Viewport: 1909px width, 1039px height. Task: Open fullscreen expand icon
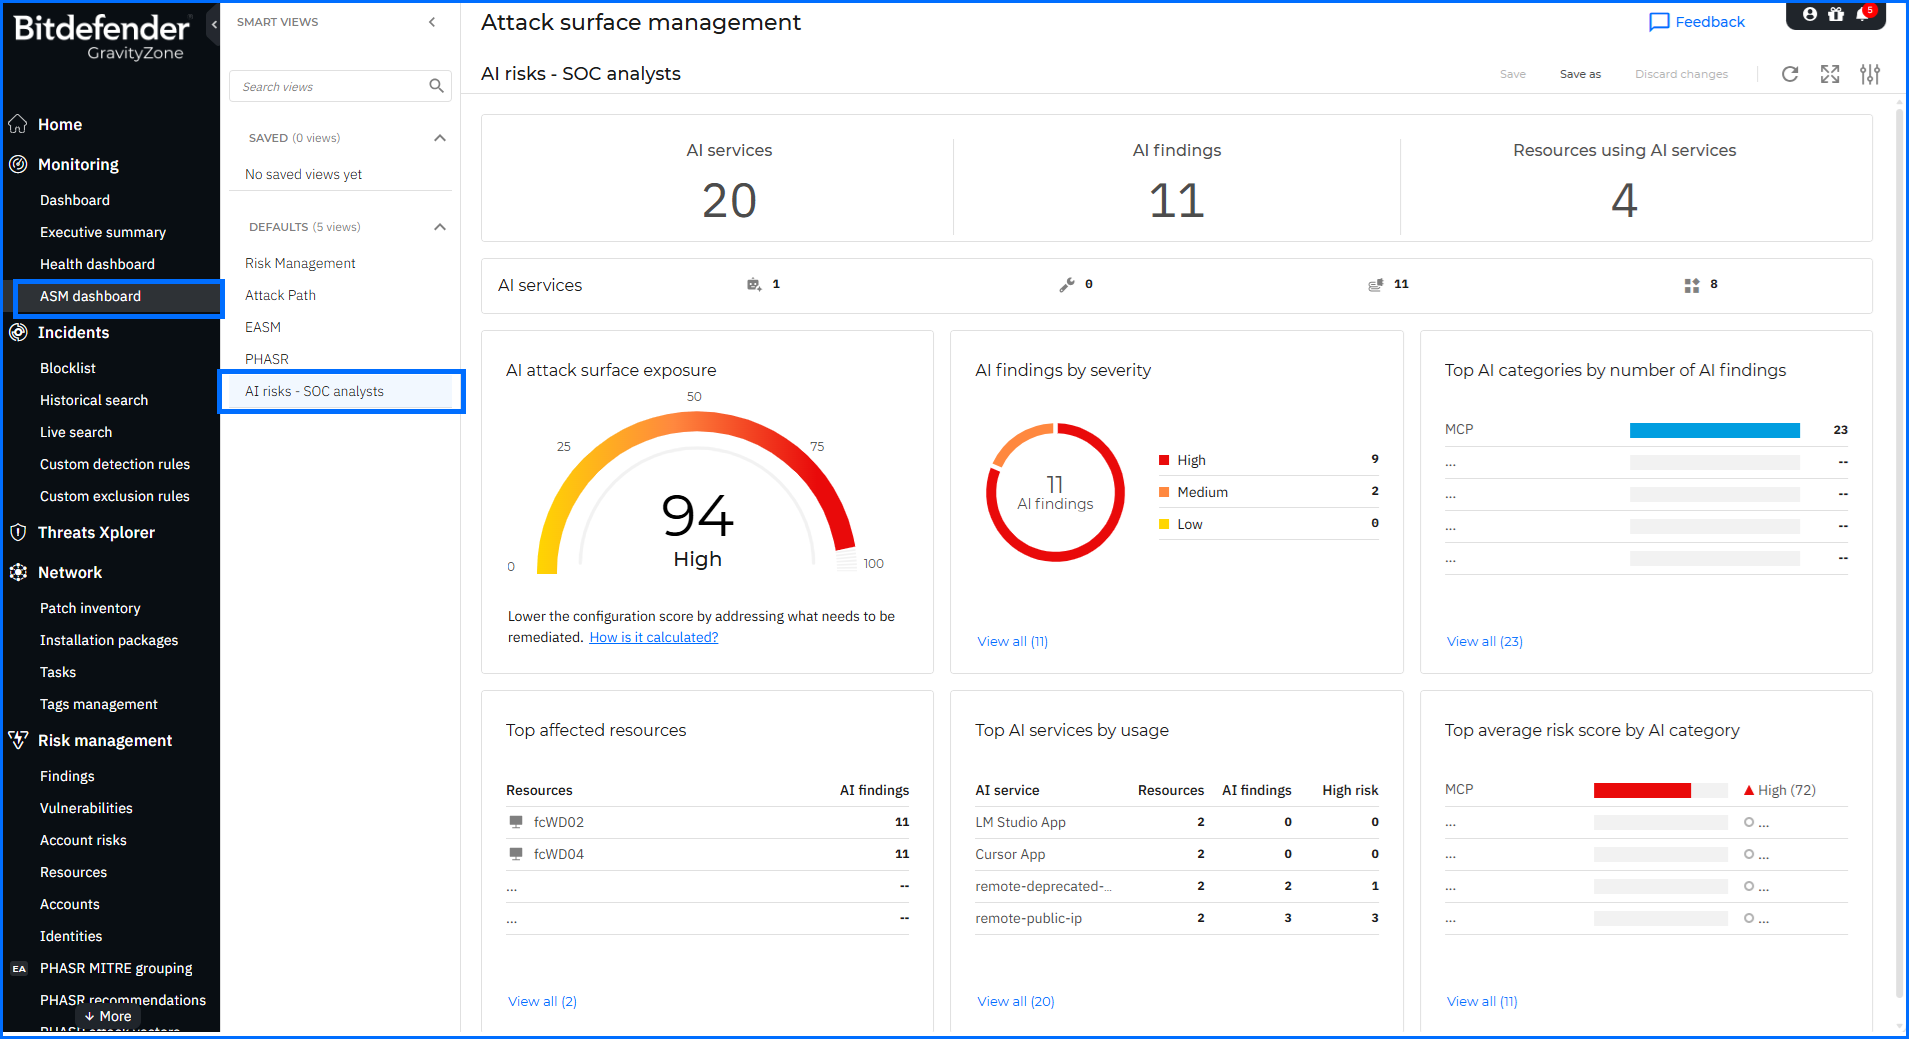(x=1830, y=74)
